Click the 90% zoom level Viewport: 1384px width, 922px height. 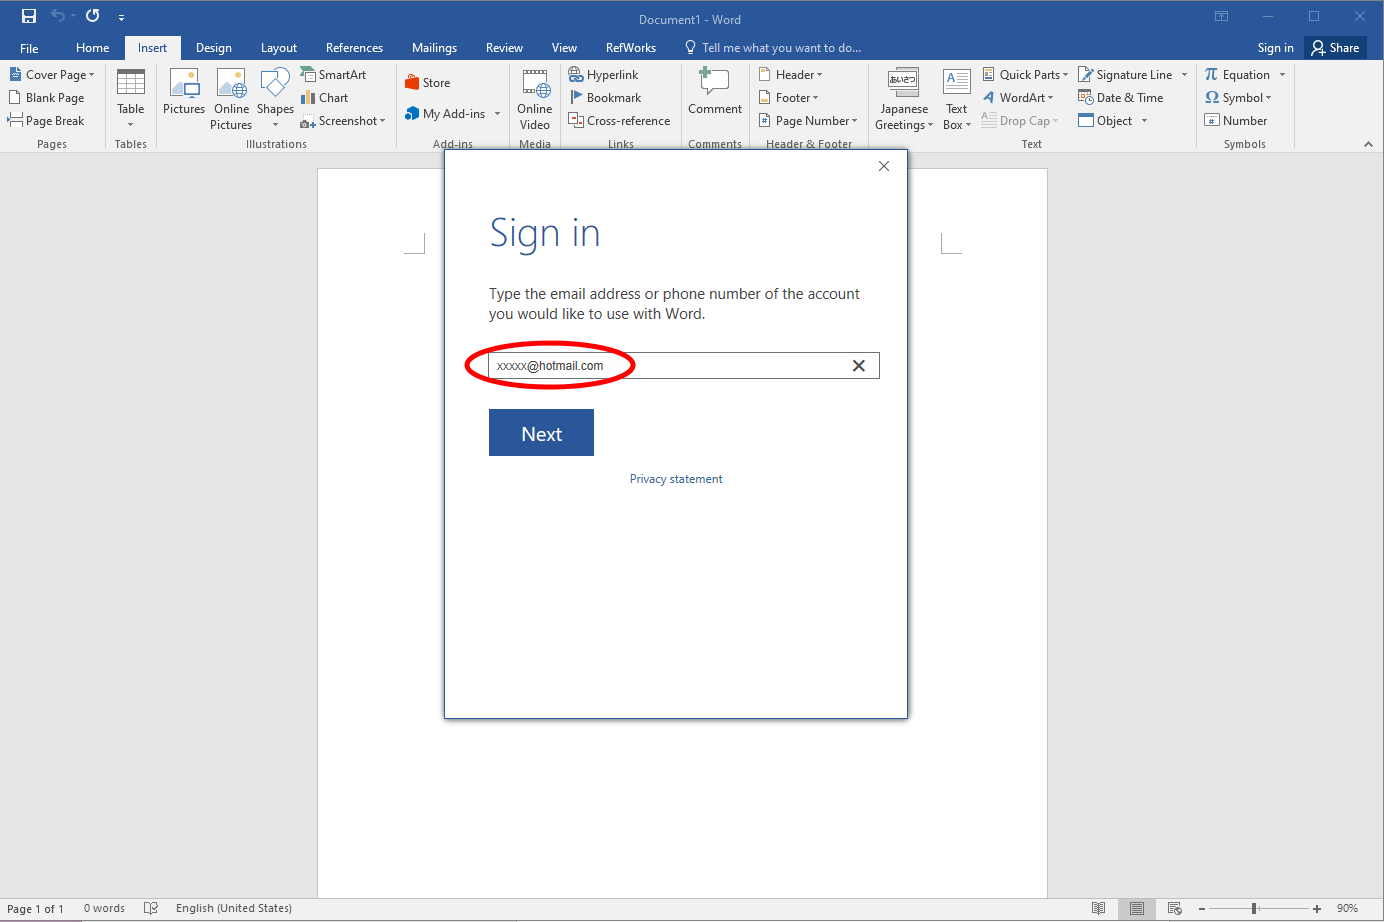tap(1347, 909)
